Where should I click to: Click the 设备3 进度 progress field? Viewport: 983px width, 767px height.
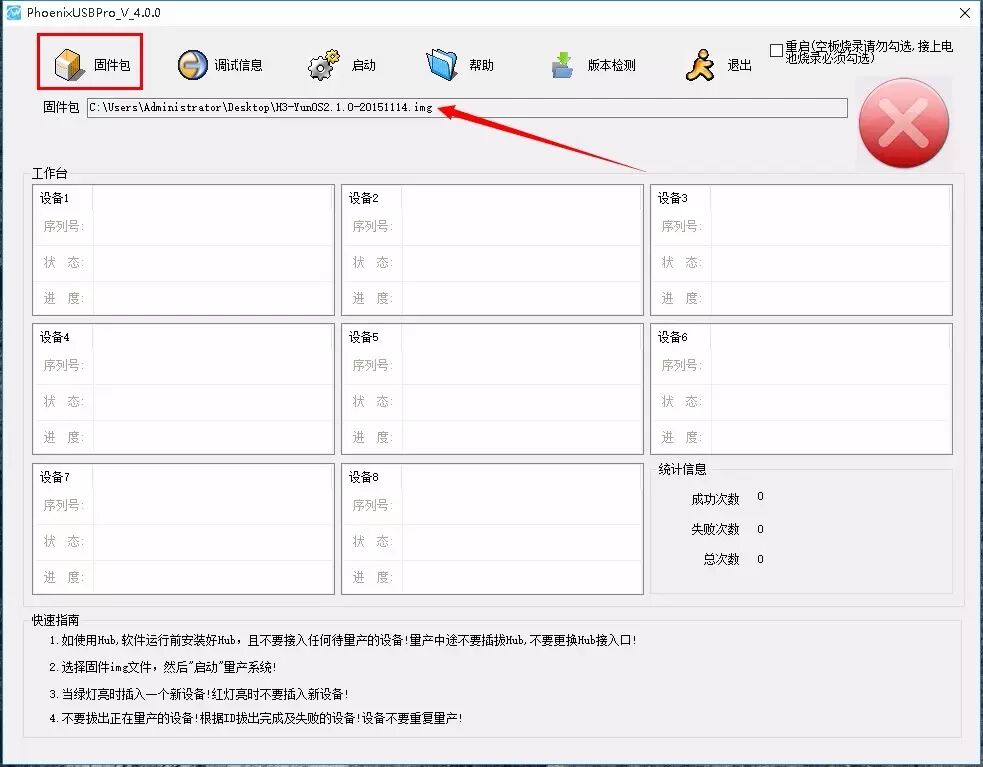(830, 298)
